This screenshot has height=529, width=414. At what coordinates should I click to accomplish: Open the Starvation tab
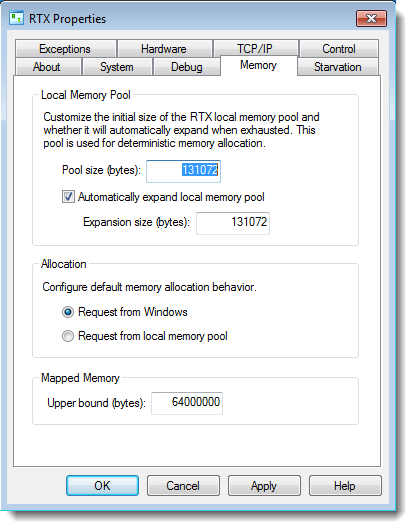click(x=338, y=67)
